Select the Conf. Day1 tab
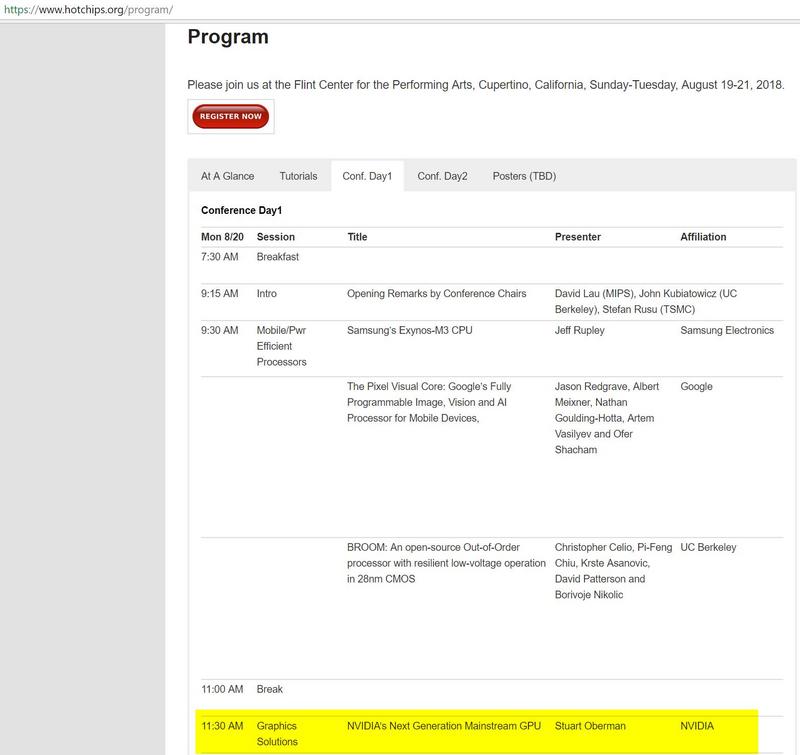Image resolution: width=800 pixels, height=755 pixels. point(367,176)
